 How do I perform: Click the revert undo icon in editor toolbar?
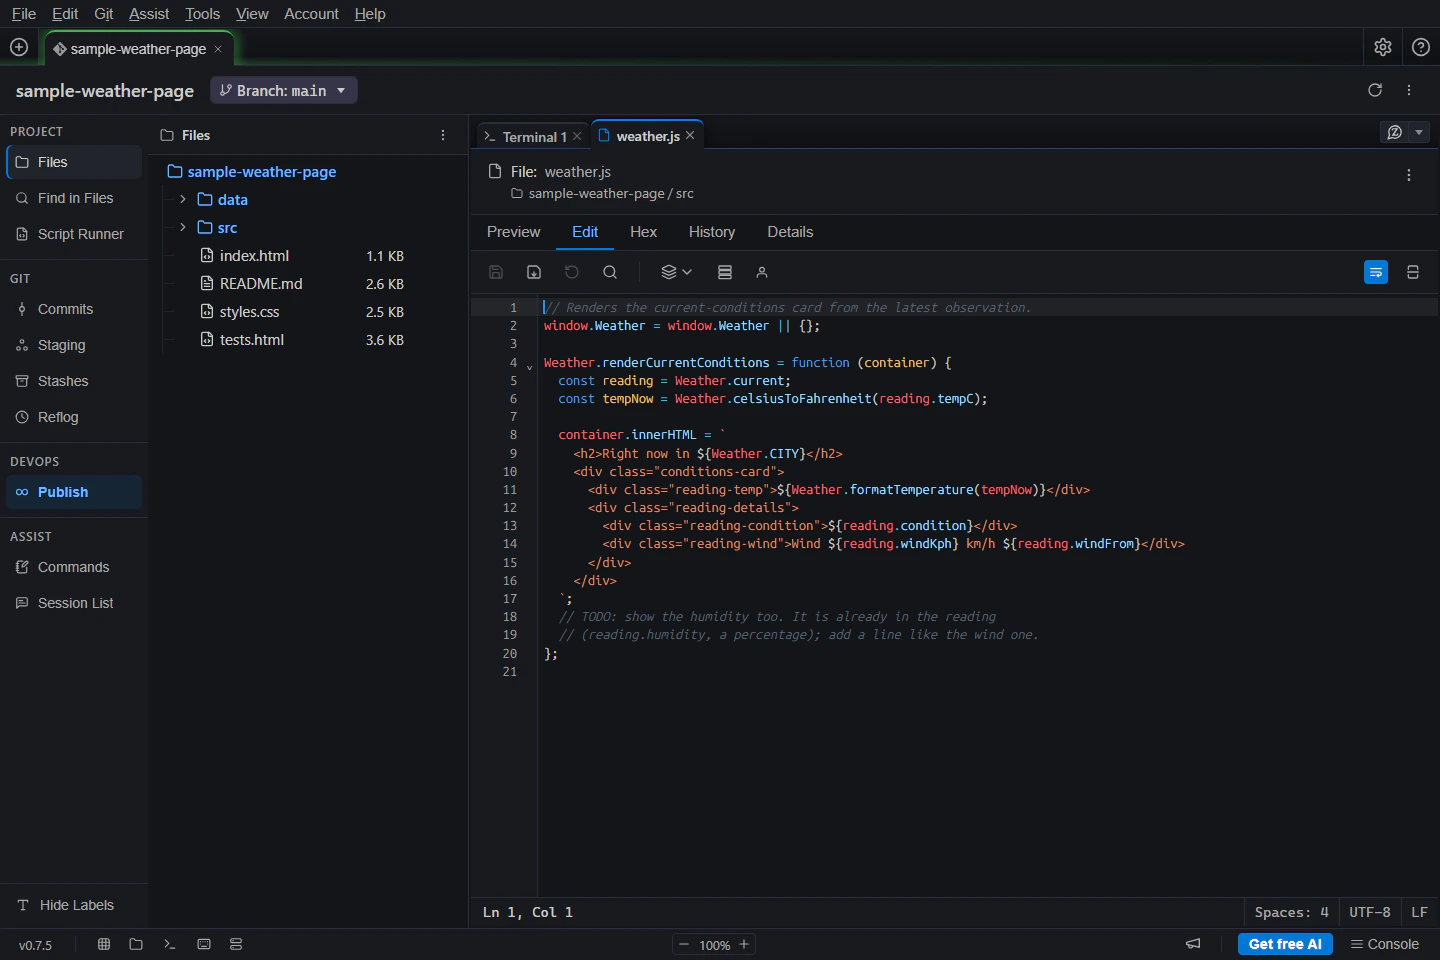coord(572,272)
